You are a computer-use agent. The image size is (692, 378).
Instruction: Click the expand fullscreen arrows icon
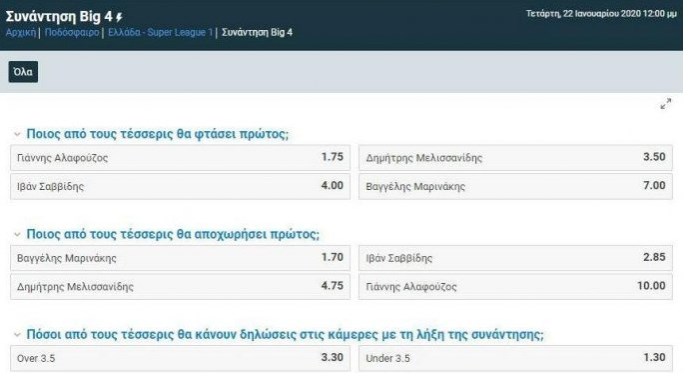pyautogui.click(x=666, y=104)
